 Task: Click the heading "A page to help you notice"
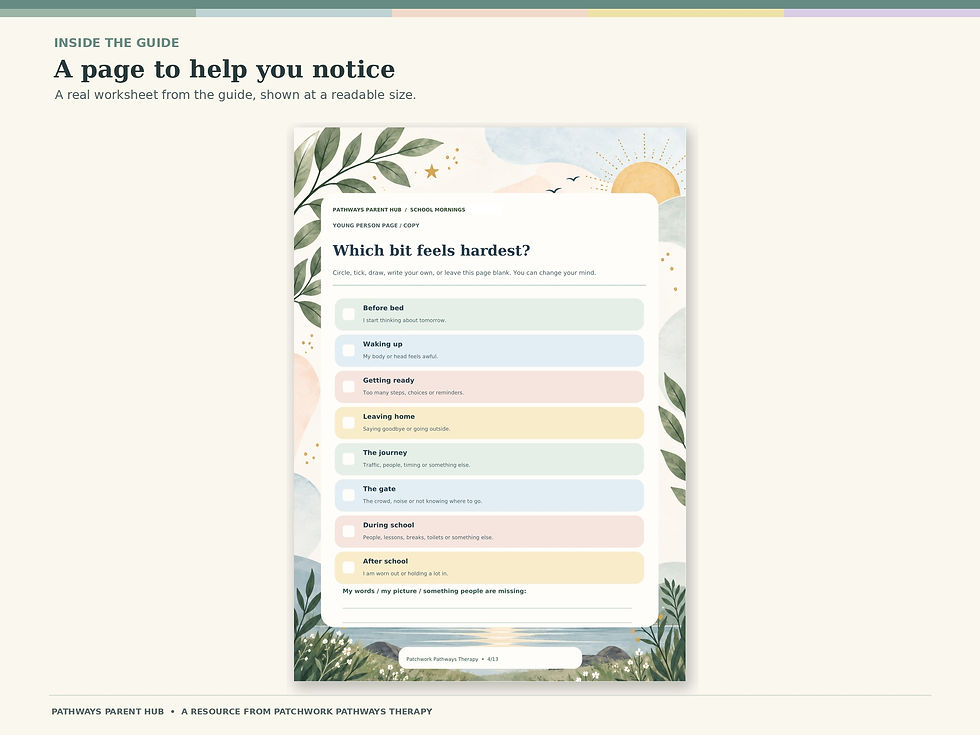224,69
